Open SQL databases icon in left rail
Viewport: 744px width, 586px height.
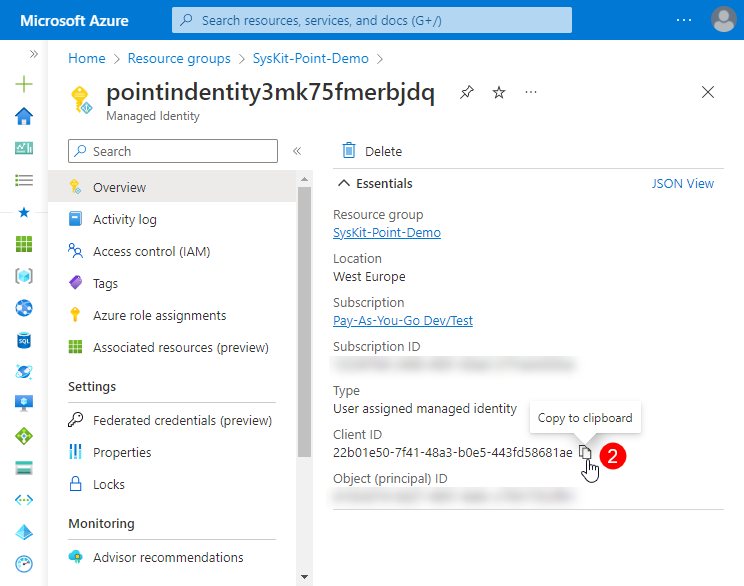[24, 340]
